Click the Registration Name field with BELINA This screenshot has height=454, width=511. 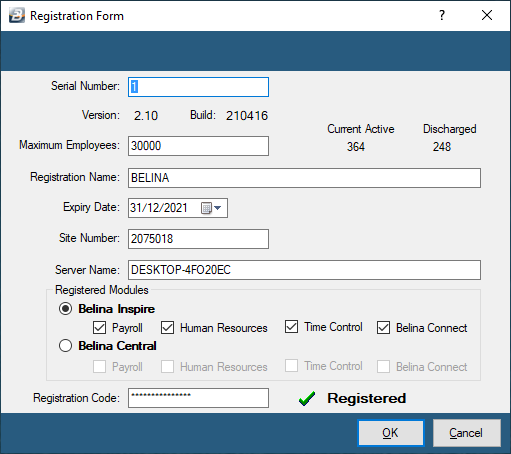pyautogui.click(x=304, y=178)
